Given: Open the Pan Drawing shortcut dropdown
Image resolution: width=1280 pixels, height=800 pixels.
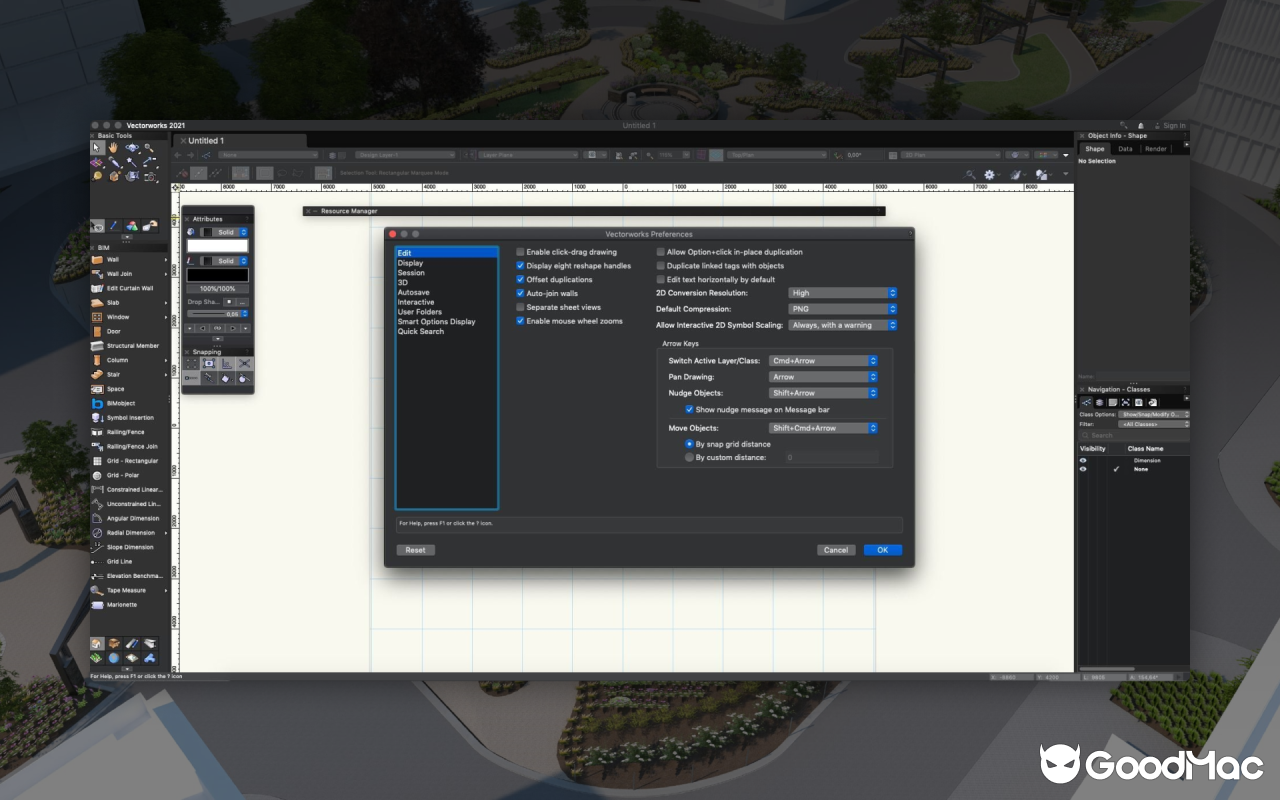Looking at the screenshot, I should pos(823,377).
